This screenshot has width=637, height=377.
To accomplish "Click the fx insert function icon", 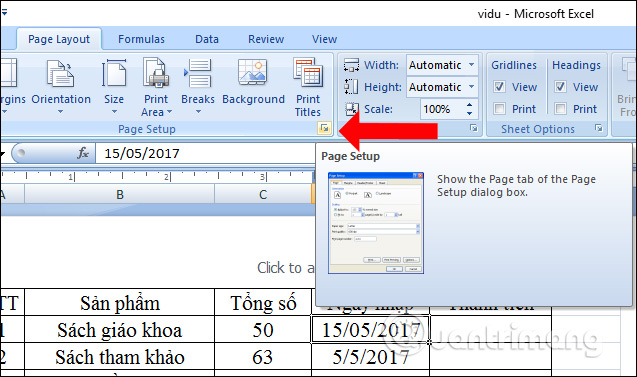I will (x=83, y=153).
